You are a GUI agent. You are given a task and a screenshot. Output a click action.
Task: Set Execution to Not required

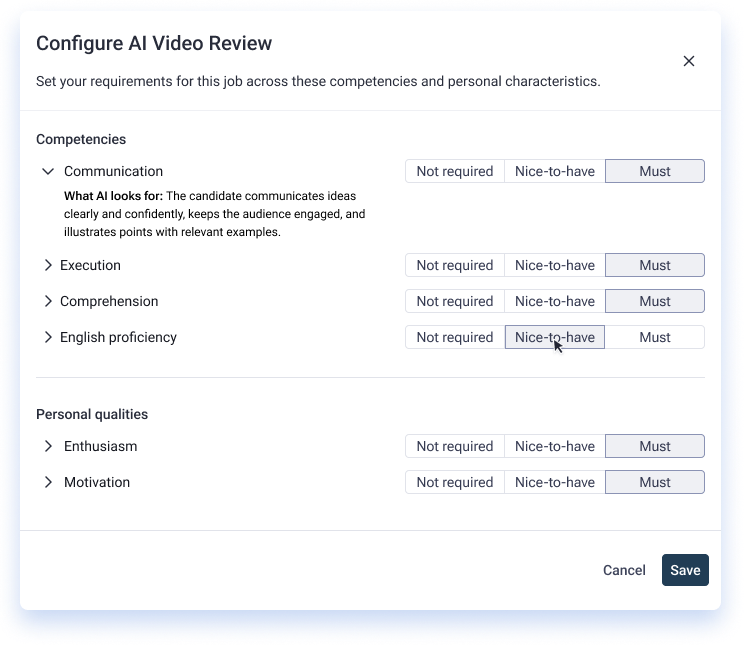click(x=455, y=265)
